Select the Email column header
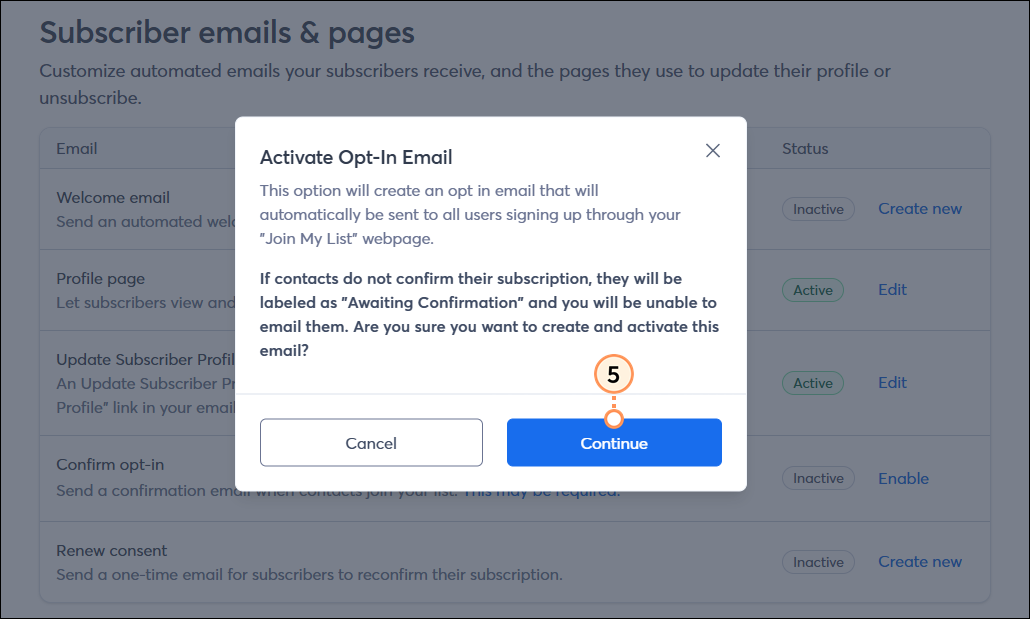 pyautogui.click(x=77, y=148)
